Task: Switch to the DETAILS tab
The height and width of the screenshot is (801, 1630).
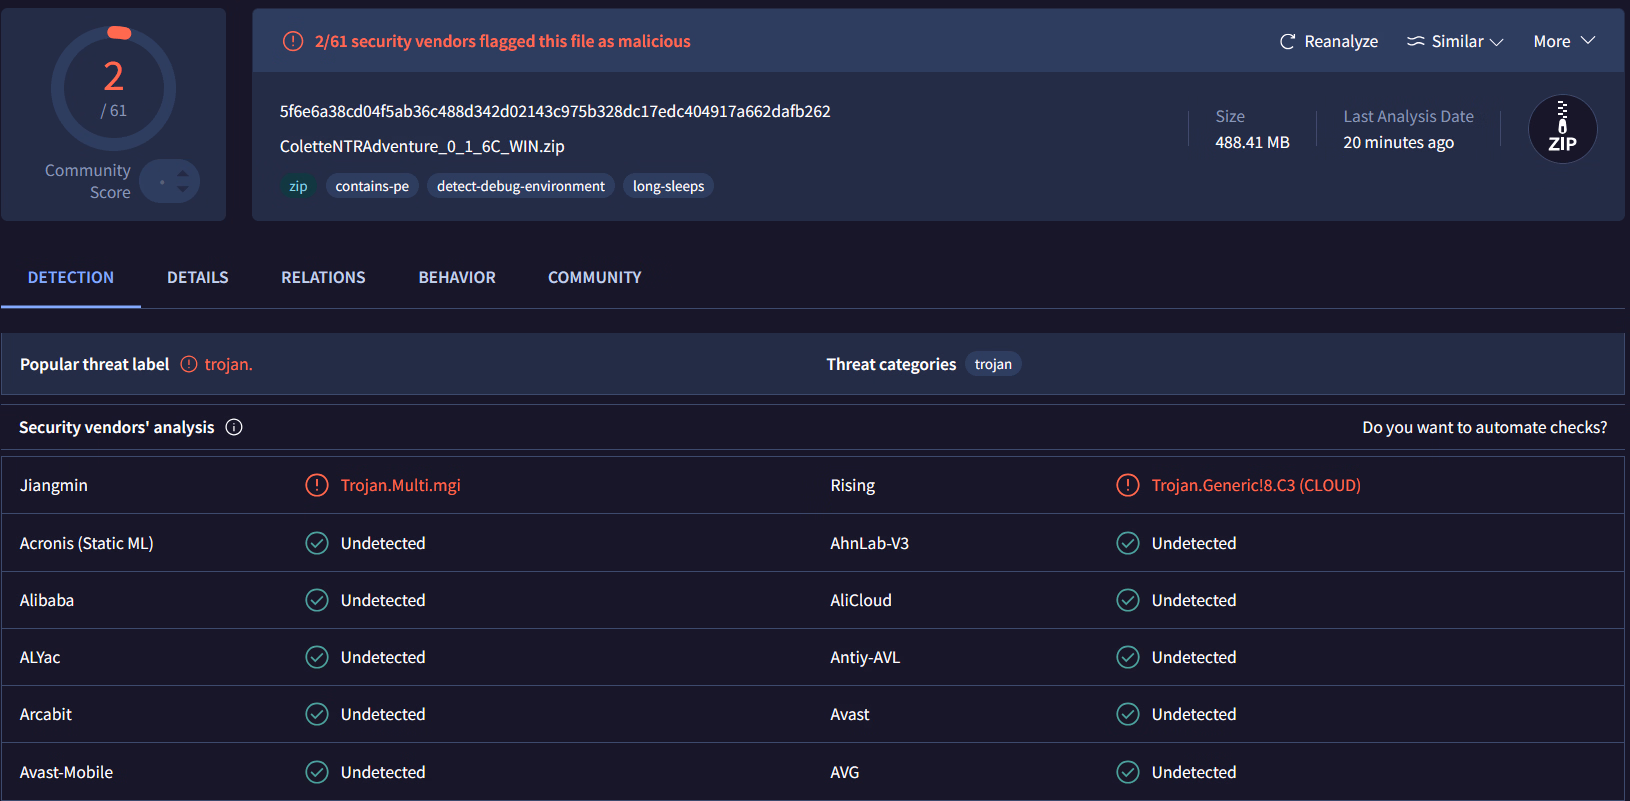Action: click(x=197, y=277)
